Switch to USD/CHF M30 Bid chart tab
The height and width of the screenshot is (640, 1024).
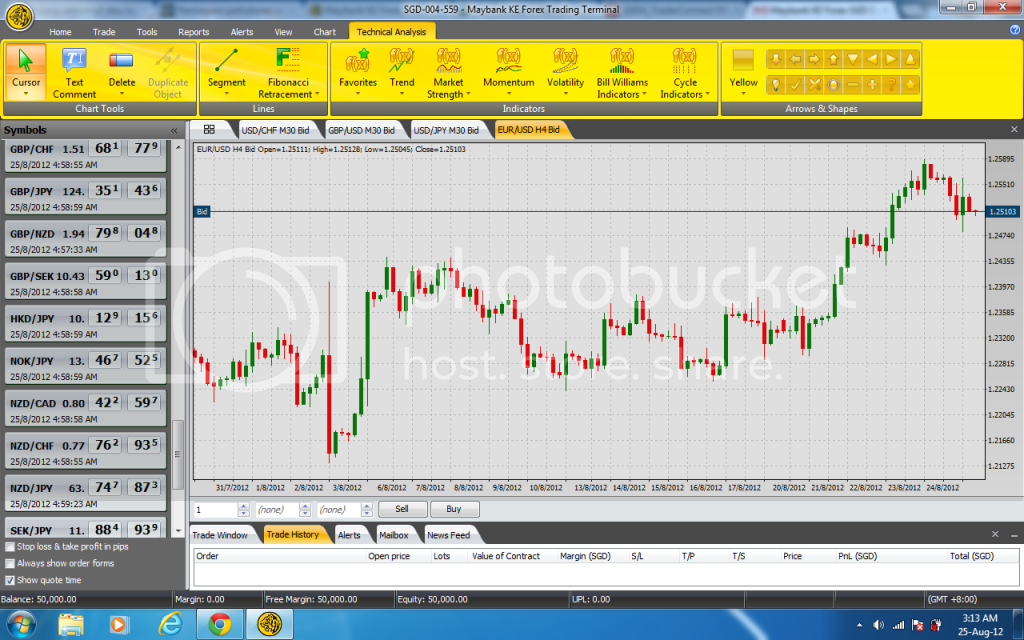[275, 130]
